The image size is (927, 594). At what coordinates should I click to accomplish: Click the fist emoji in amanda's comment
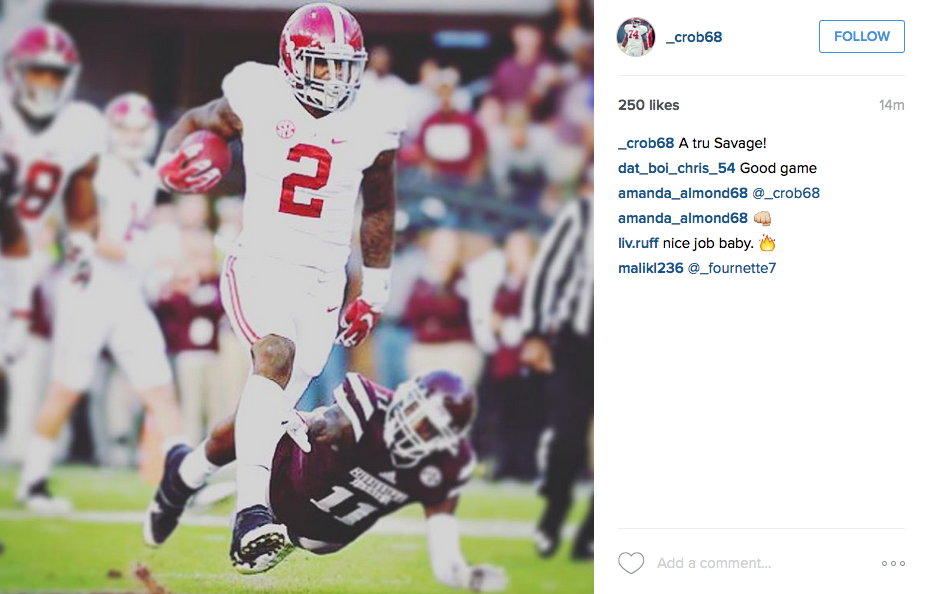pos(763,218)
